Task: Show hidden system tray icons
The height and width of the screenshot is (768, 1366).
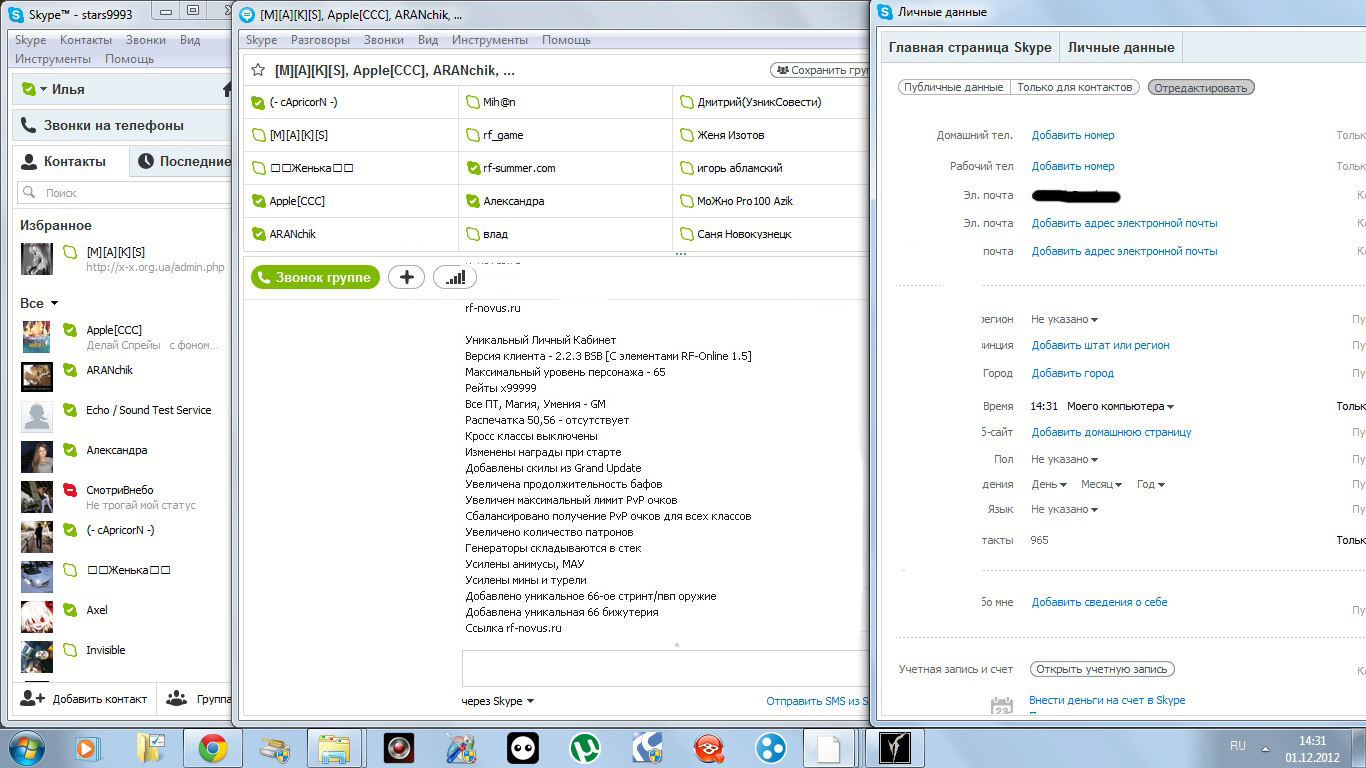Action: 1265,747
